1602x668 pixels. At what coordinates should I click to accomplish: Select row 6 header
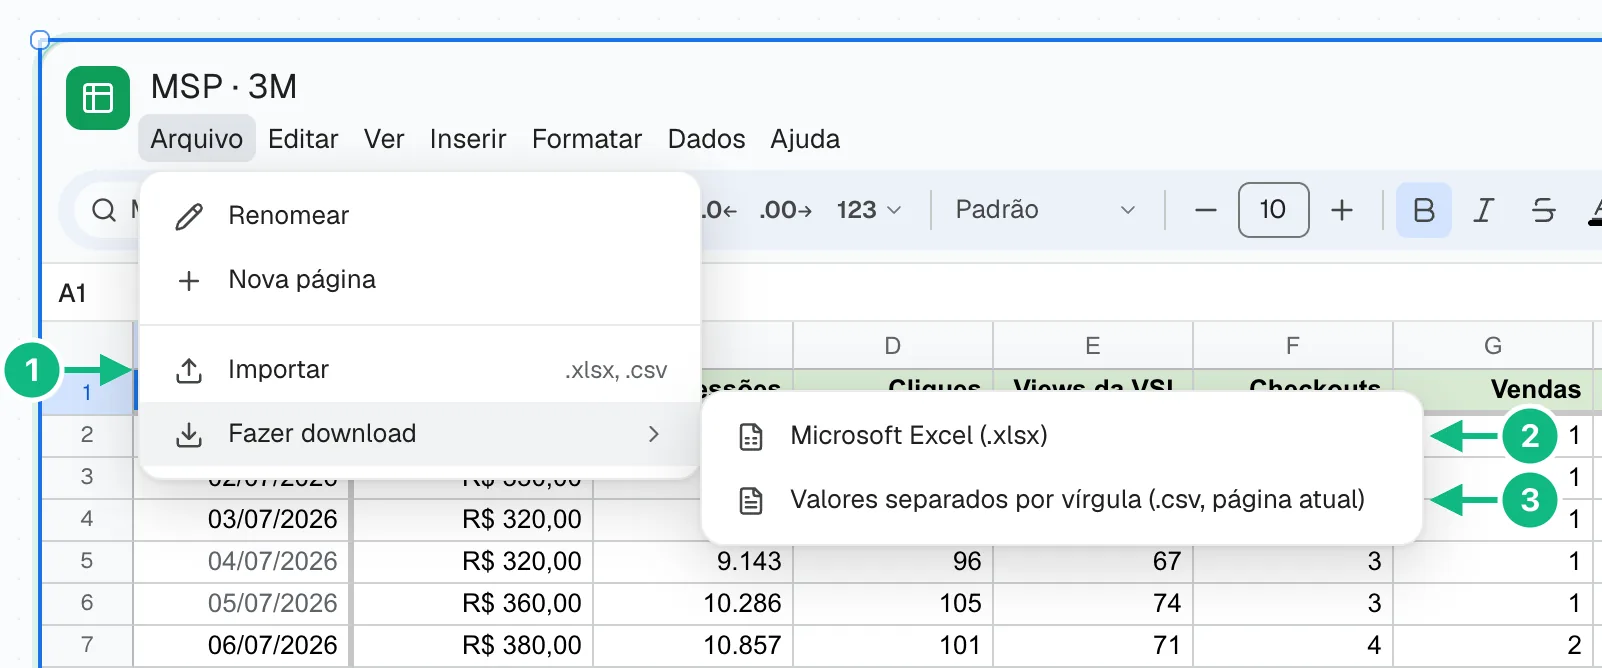pyautogui.click(x=87, y=603)
